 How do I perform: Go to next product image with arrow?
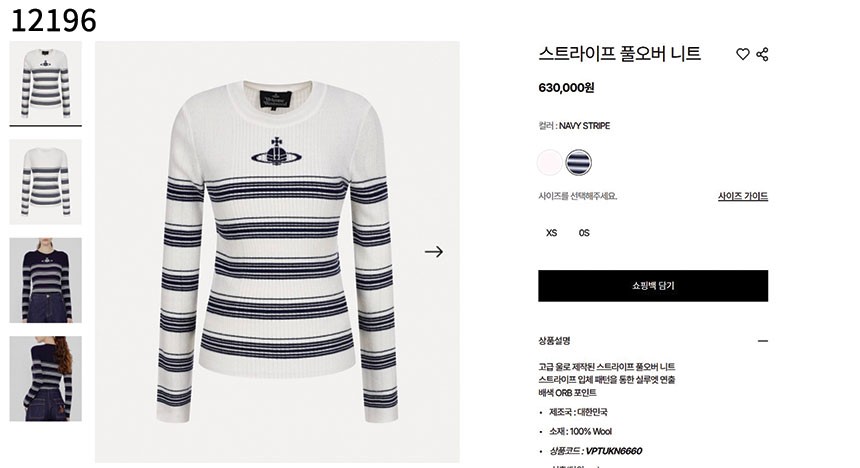point(434,252)
